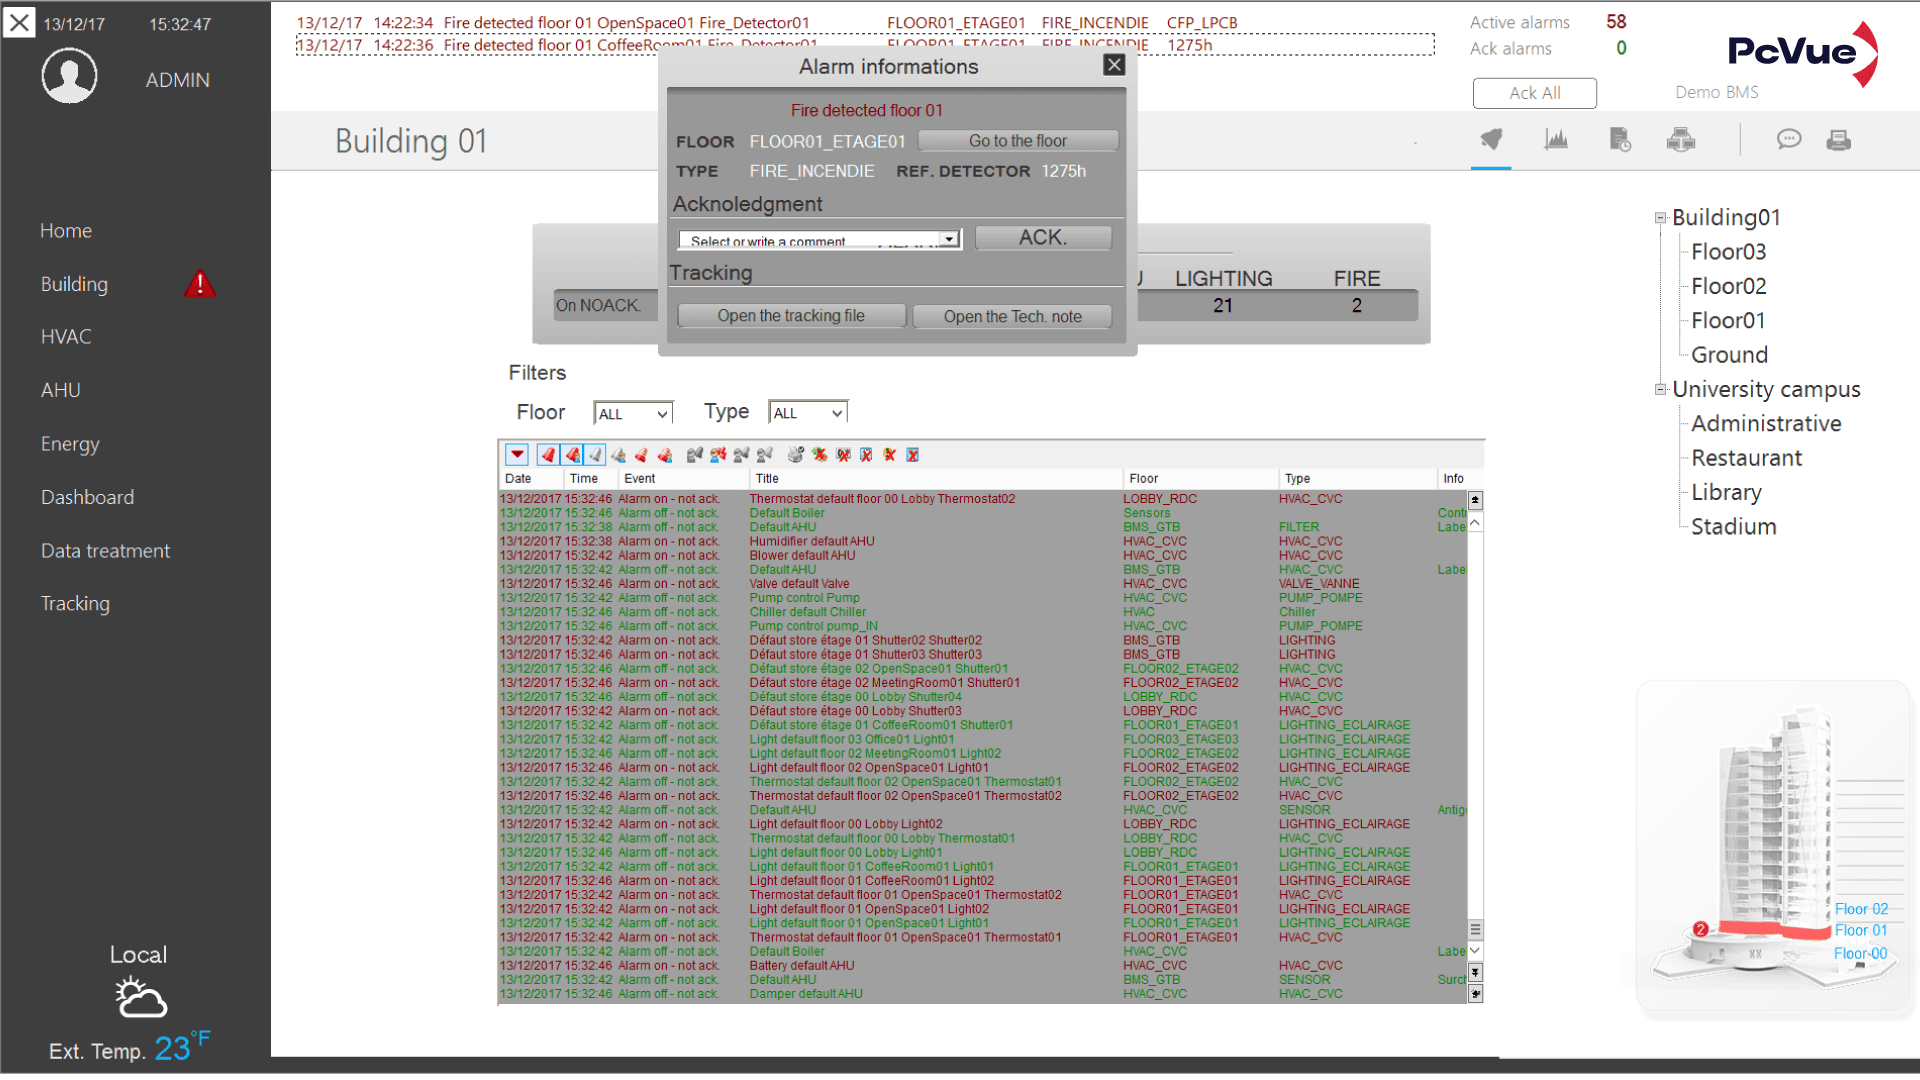This screenshot has height=1080, width=1920.
Task: Click the printer icon in top toolbar
Action: pyautogui.click(x=1838, y=140)
